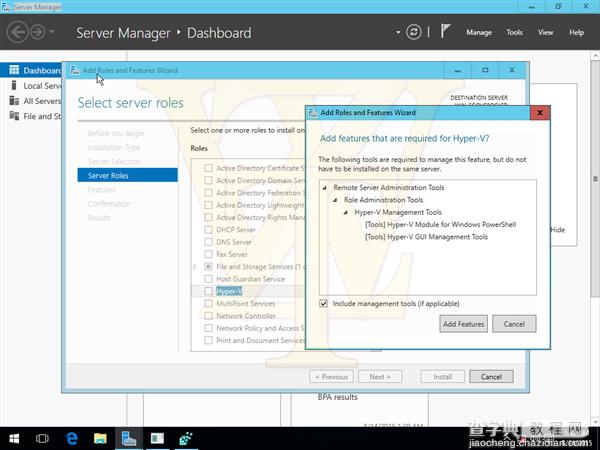Refresh the Server Manager dashboard
The image size is (600, 450).
tap(414, 32)
